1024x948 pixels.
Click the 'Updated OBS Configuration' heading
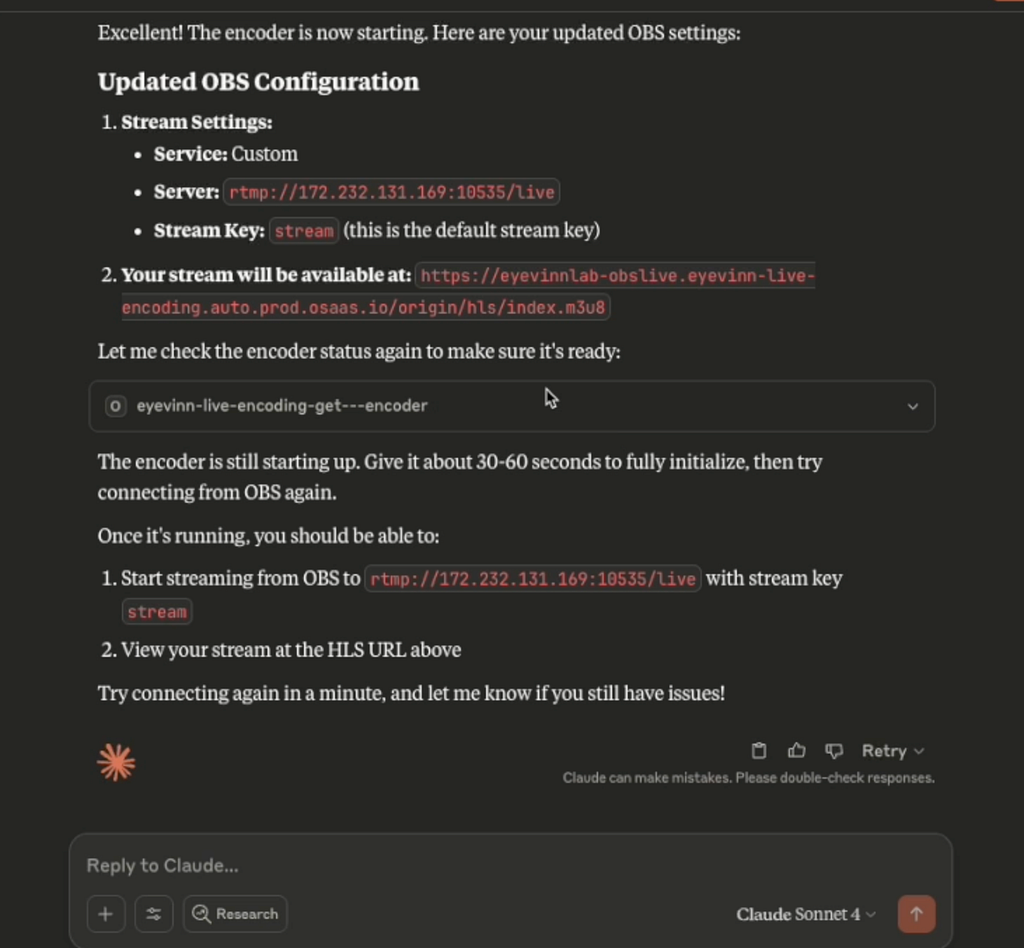click(x=258, y=82)
